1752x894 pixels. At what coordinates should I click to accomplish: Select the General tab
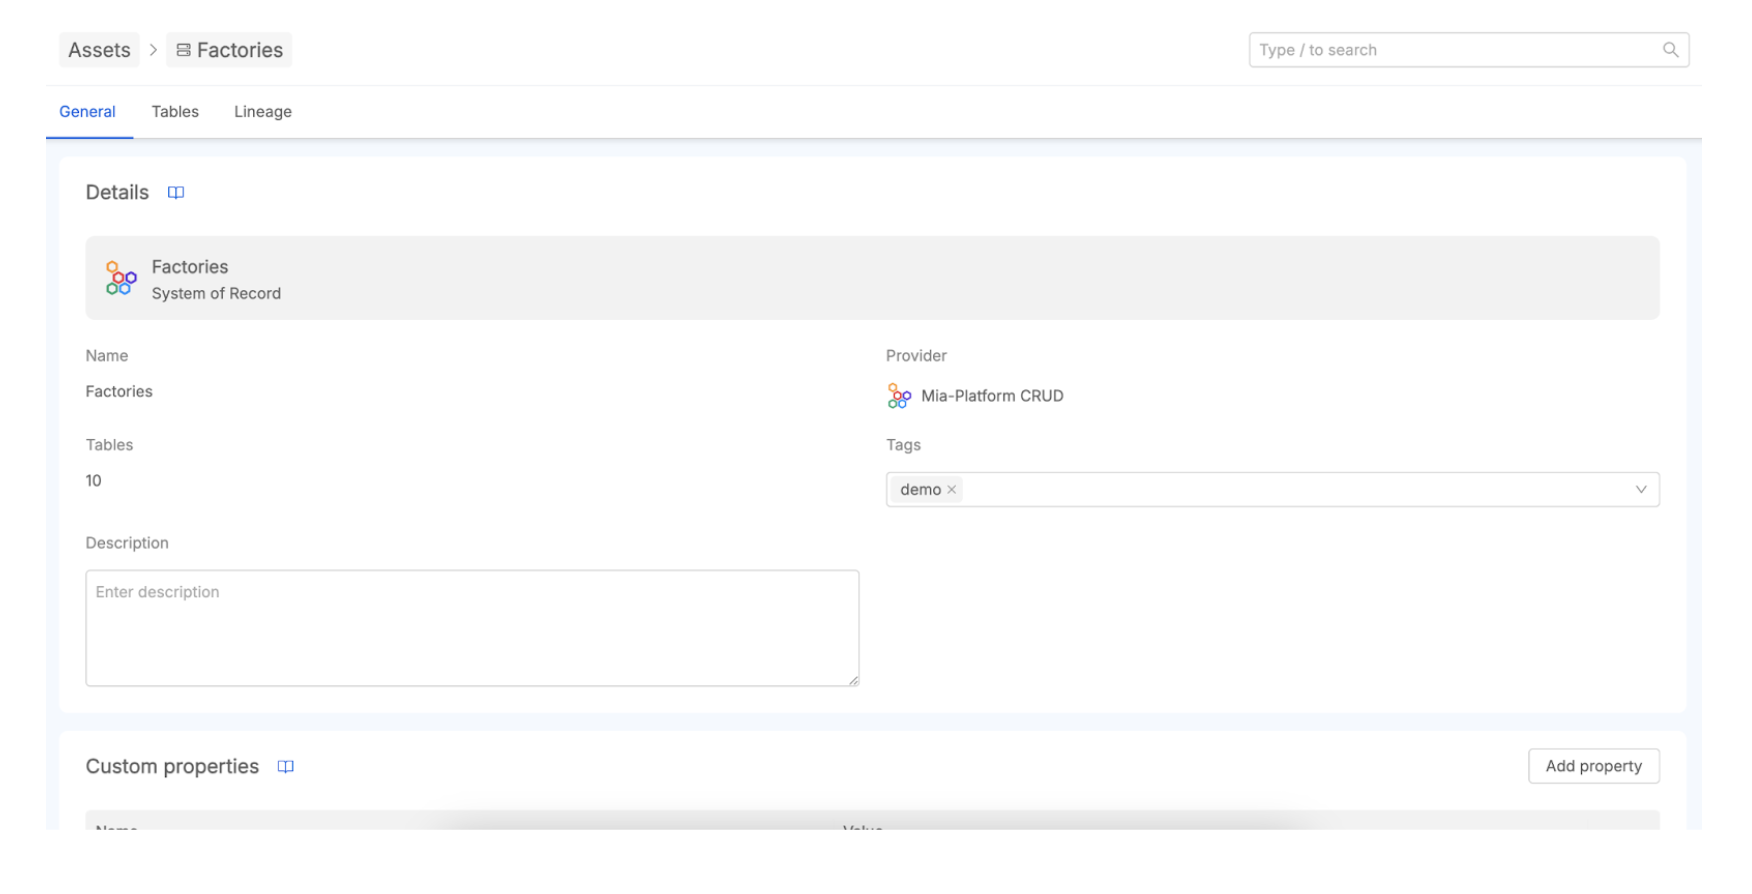87,112
